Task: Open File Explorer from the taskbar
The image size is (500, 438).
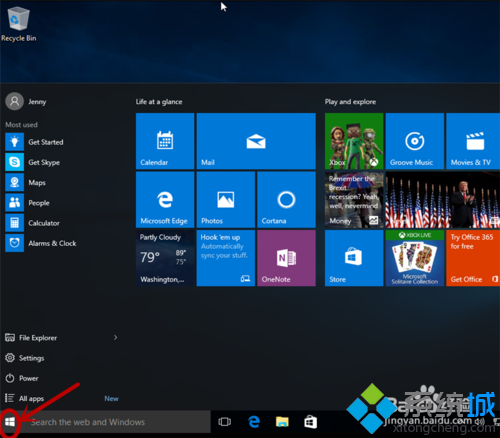Action: 282,422
